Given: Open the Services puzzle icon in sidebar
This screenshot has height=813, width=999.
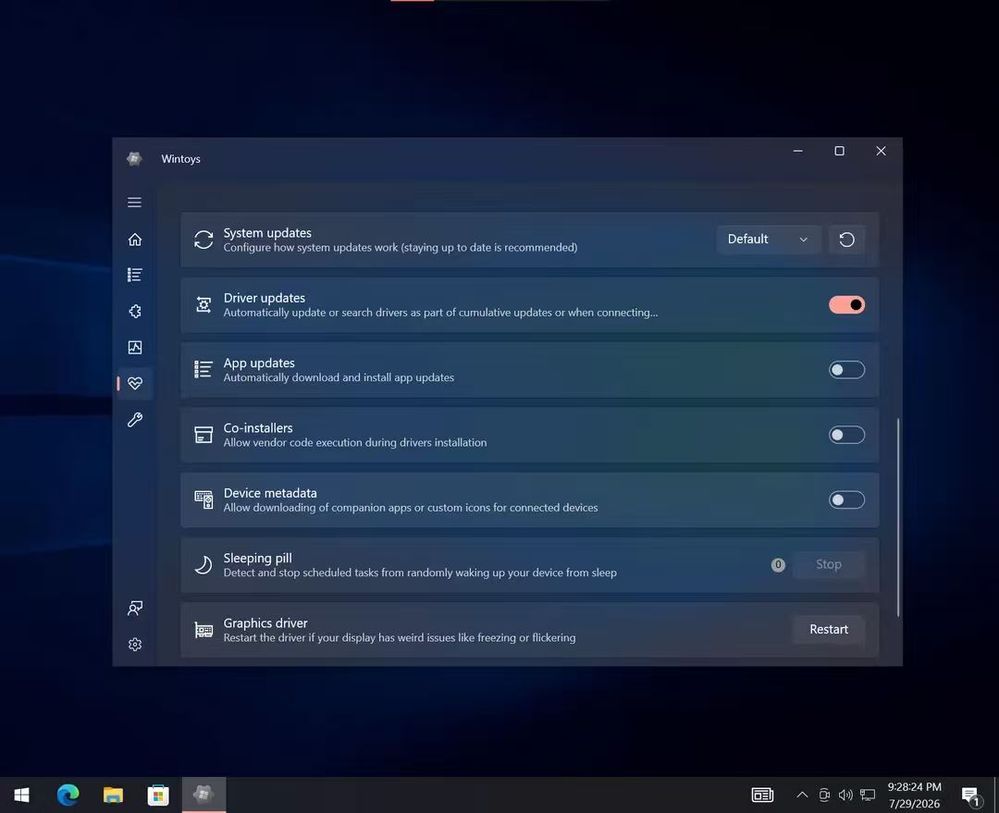Looking at the screenshot, I should (x=134, y=311).
